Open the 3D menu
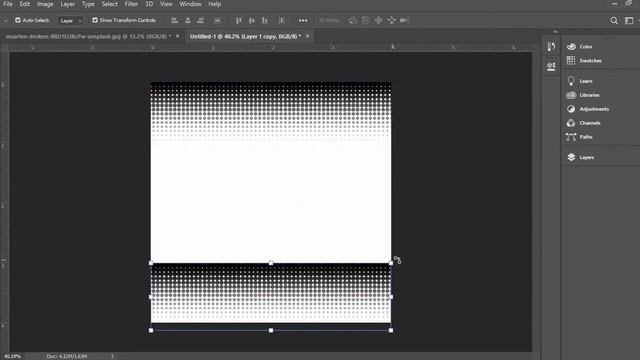The height and width of the screenshot is (360, 640). click(149, 4)
